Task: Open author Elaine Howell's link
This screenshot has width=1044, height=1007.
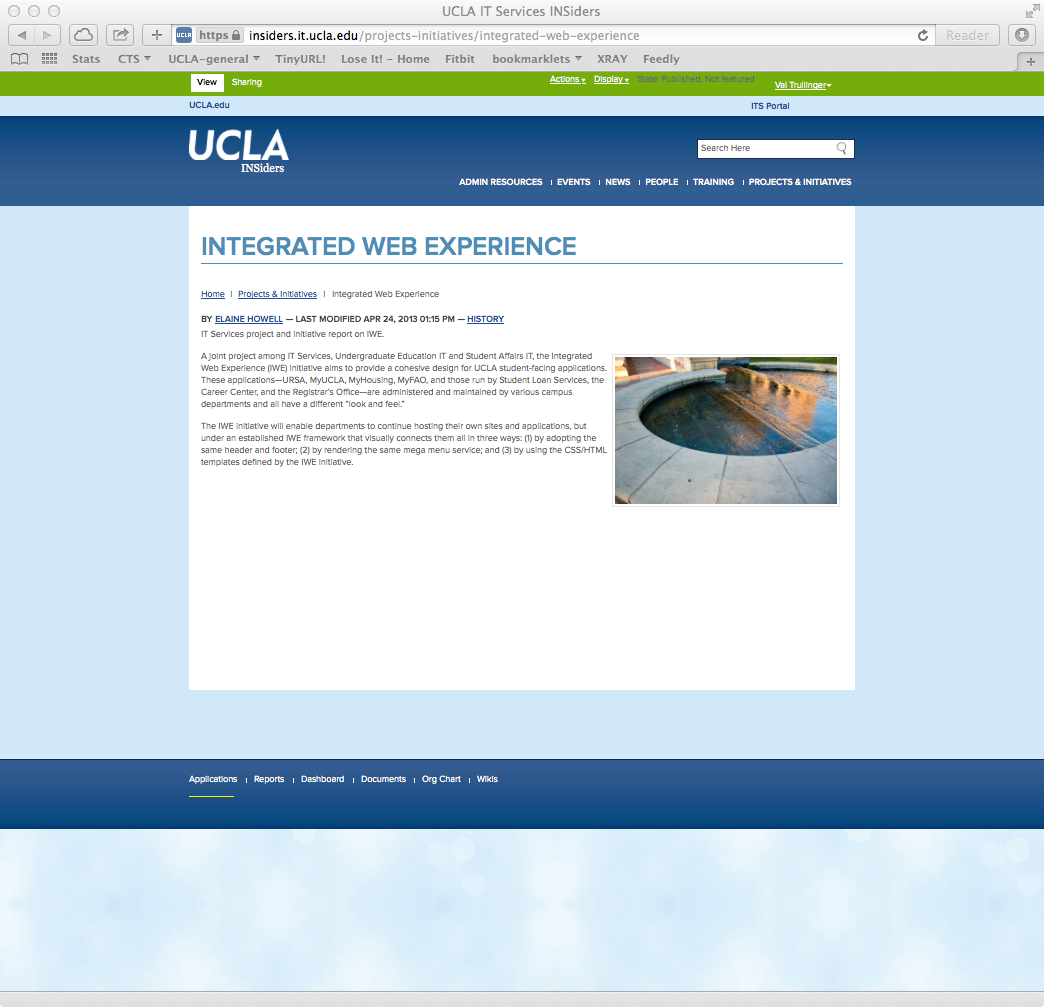Action: coord(248,319)
